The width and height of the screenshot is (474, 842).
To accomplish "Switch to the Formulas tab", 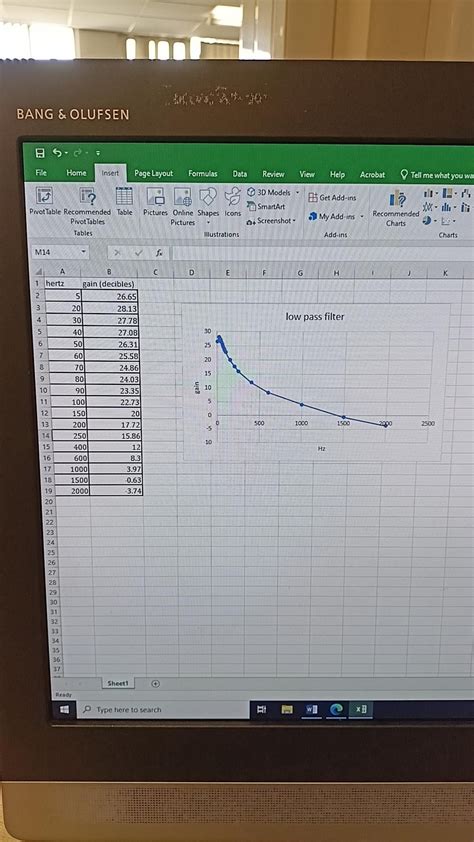I will click(x=203, y=173).
